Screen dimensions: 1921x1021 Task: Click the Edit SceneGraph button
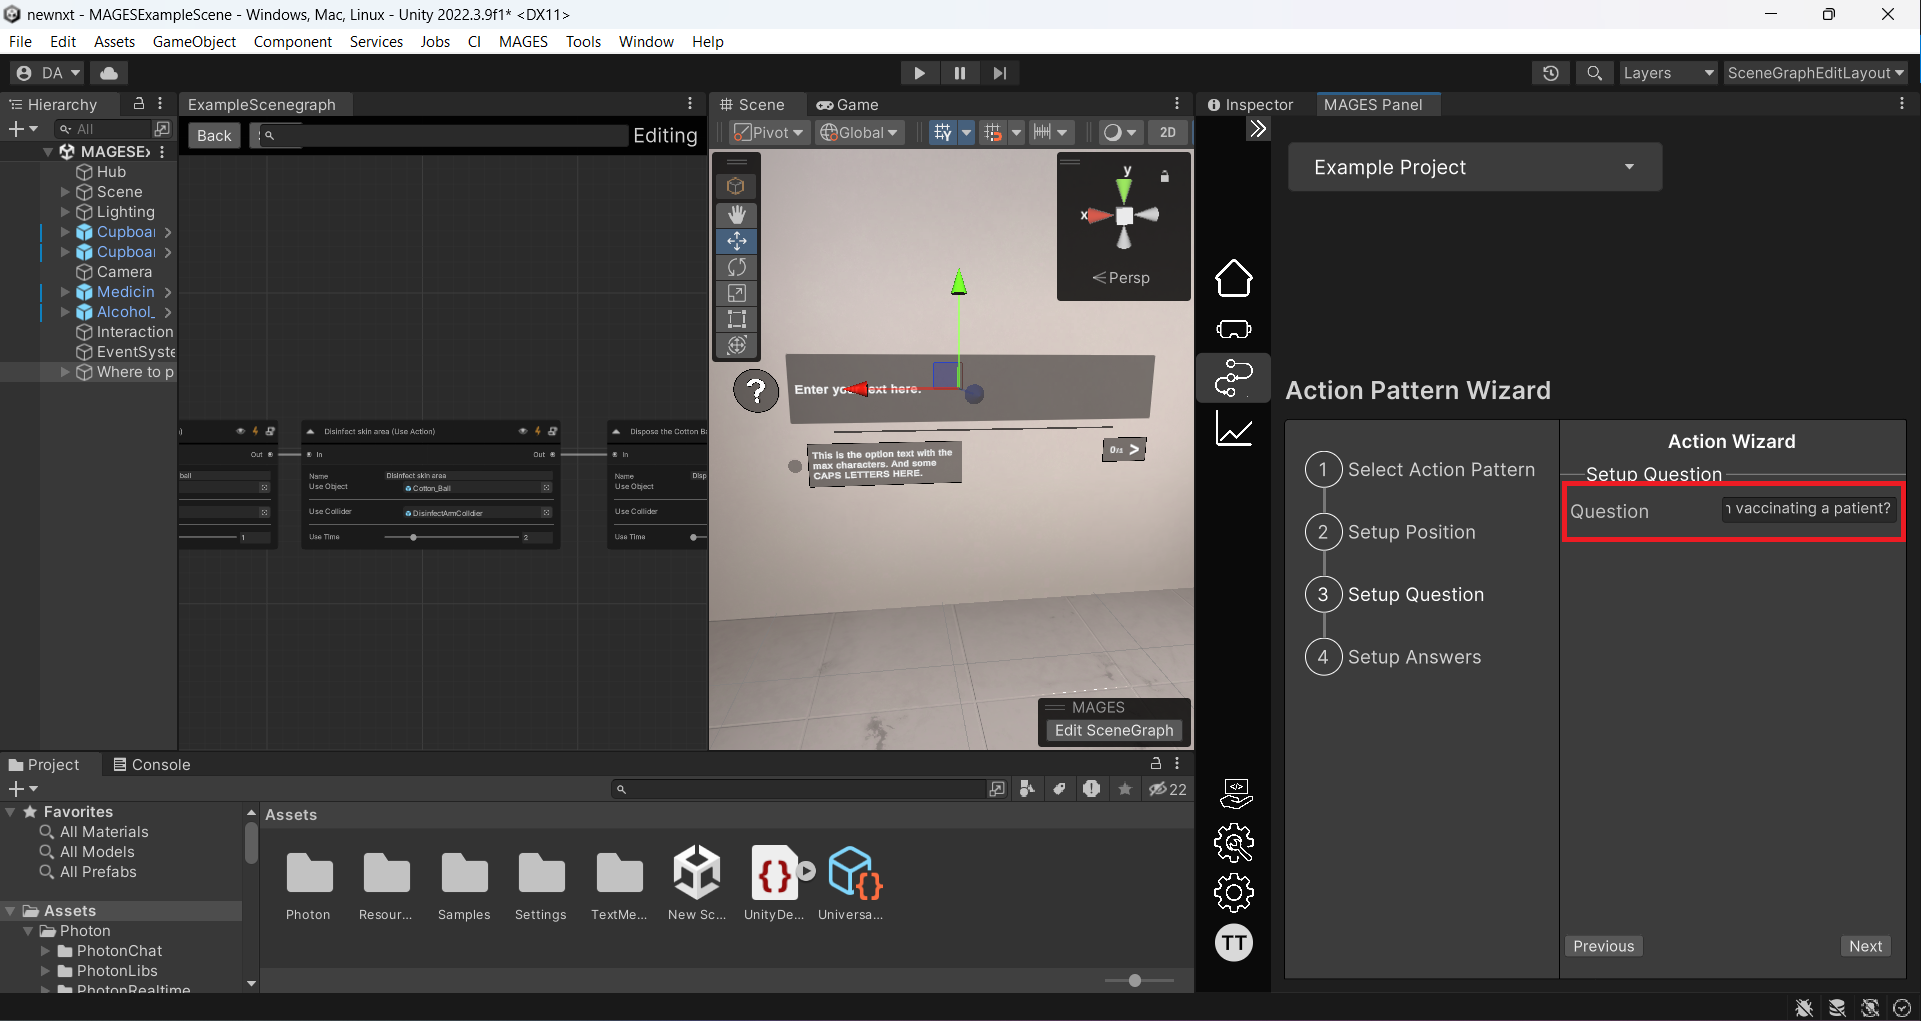[x=1113, y=730]
